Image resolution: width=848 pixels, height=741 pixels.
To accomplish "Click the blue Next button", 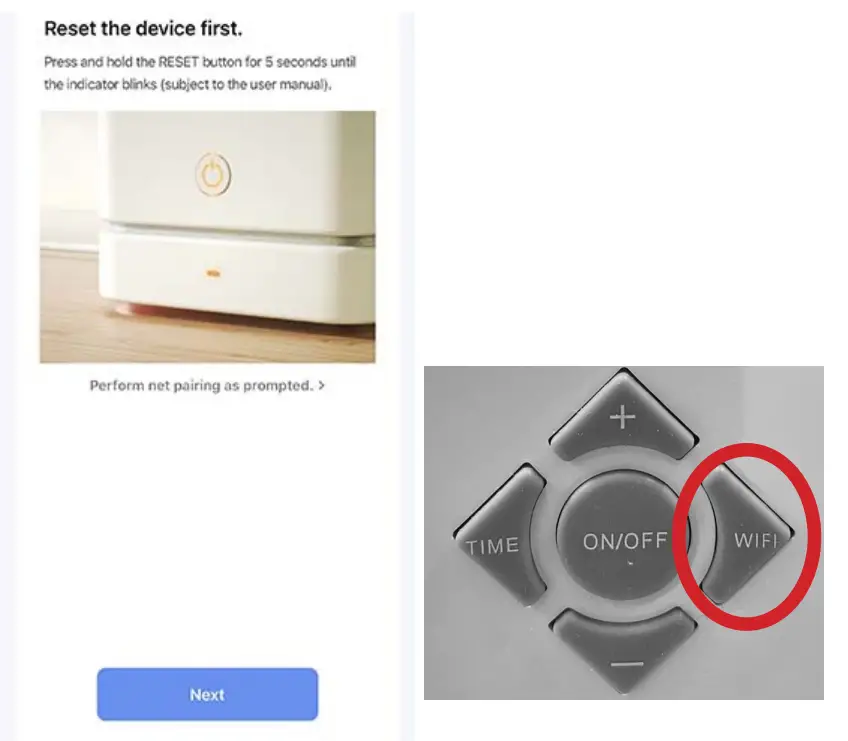I will pos(208,694).
